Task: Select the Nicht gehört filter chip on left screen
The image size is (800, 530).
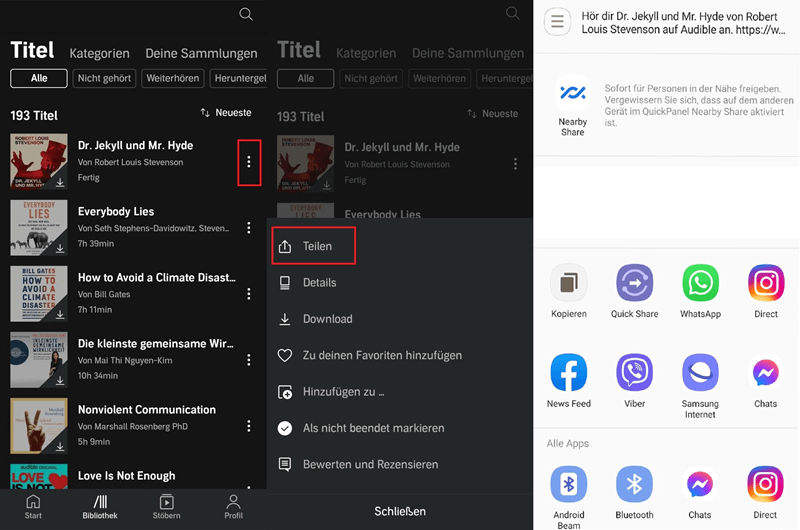Action: [x=104, y=78]
